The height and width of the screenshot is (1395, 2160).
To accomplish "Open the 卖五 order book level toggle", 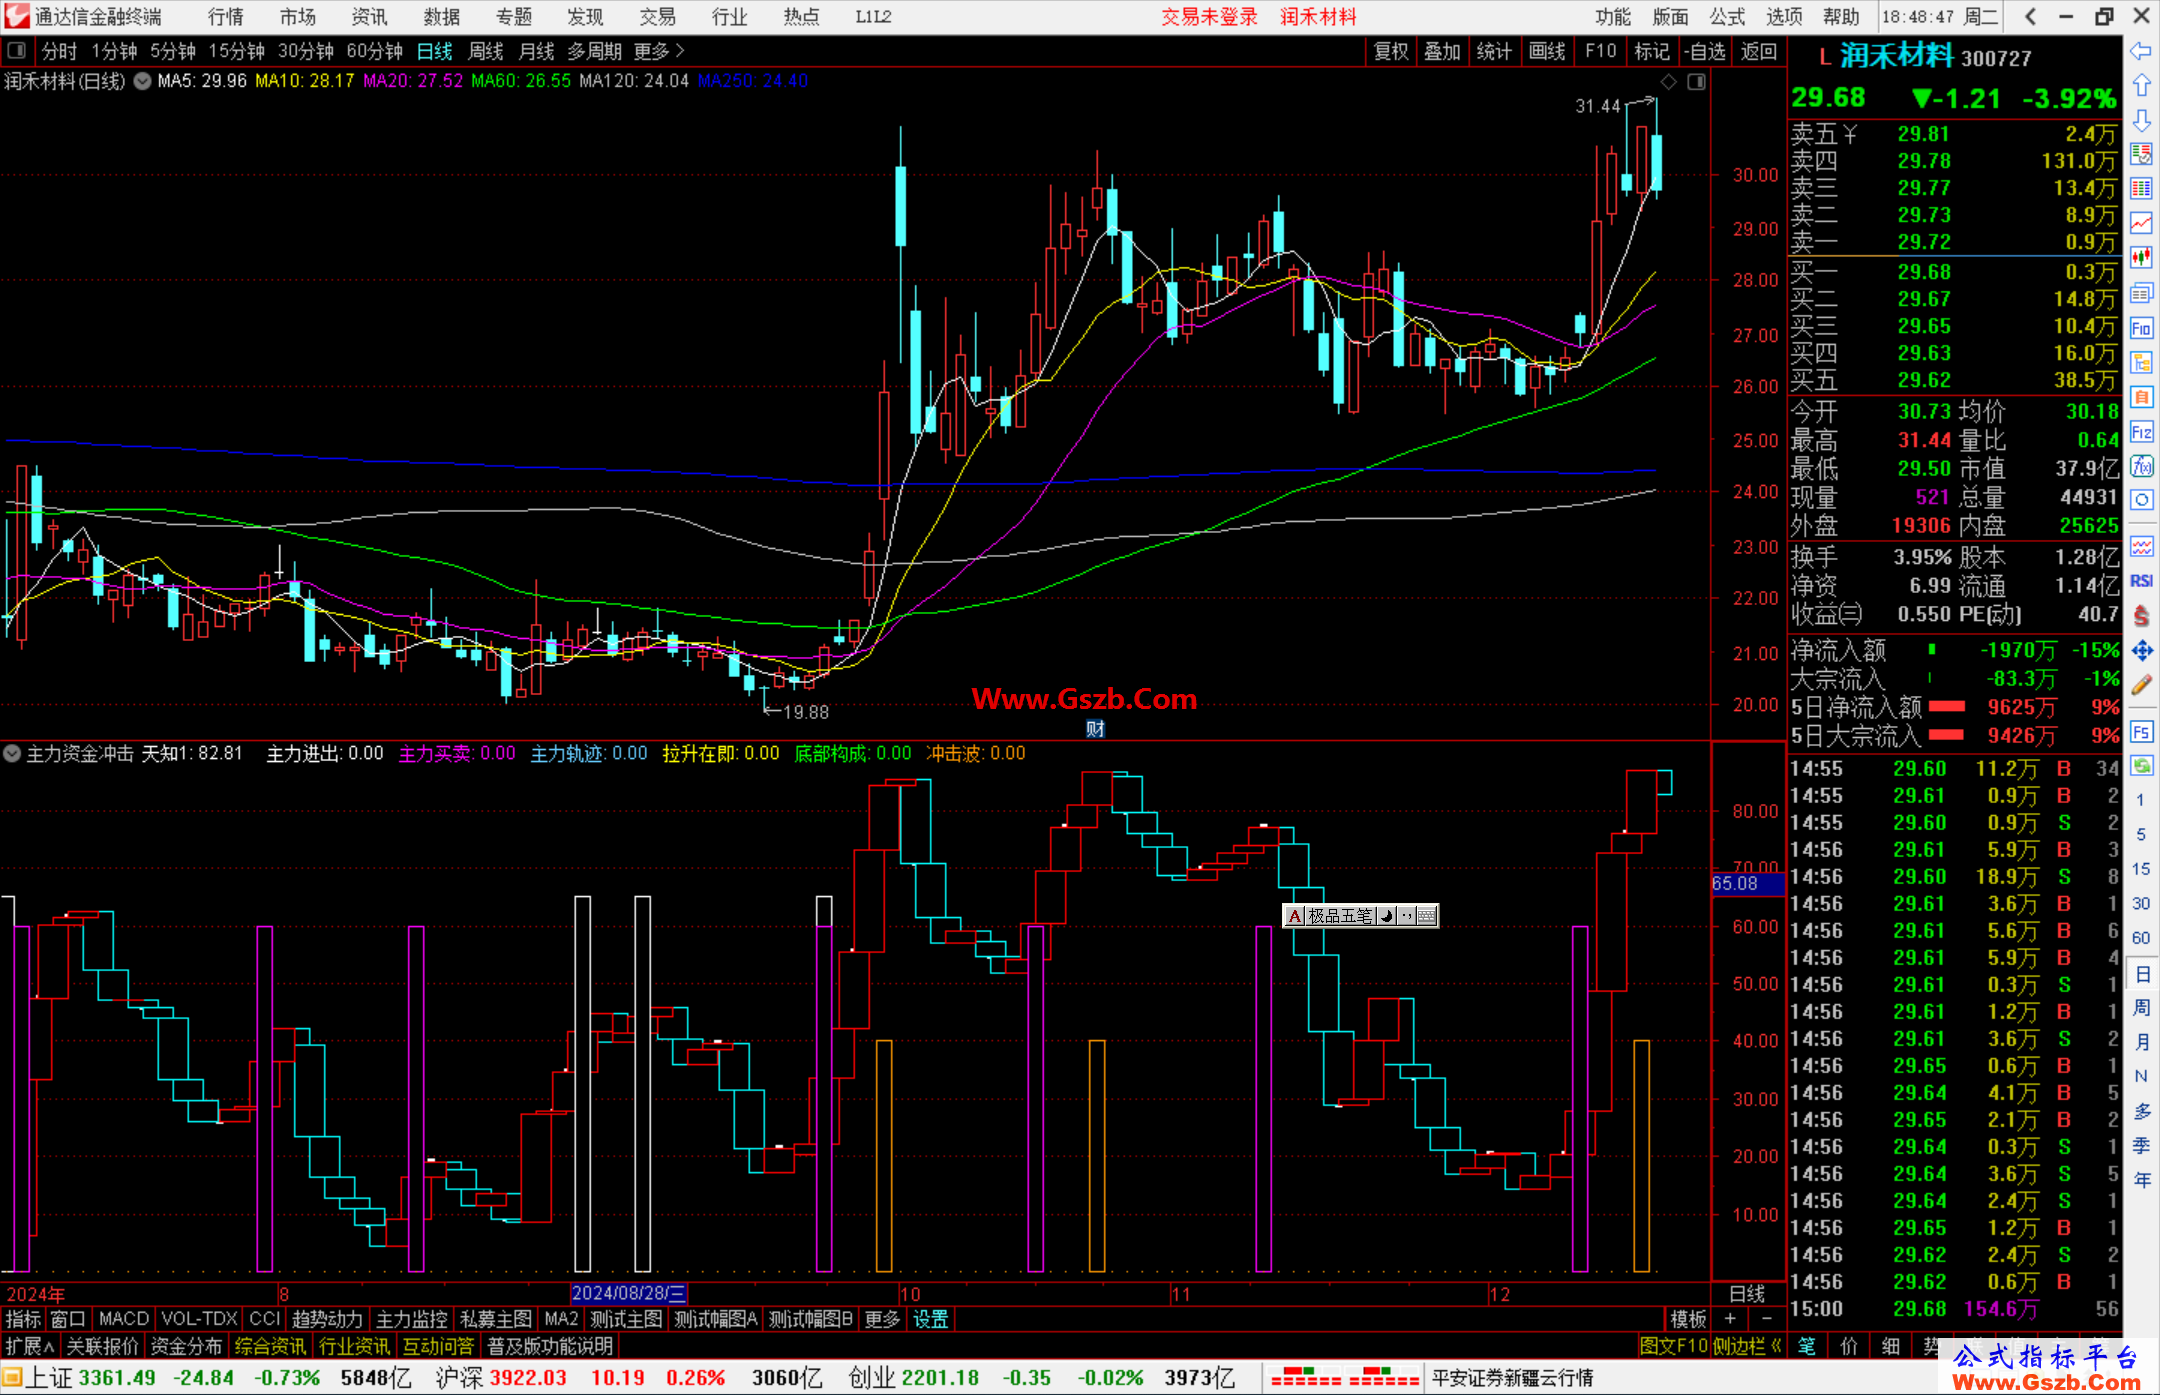I will [x=1824, y=134].
